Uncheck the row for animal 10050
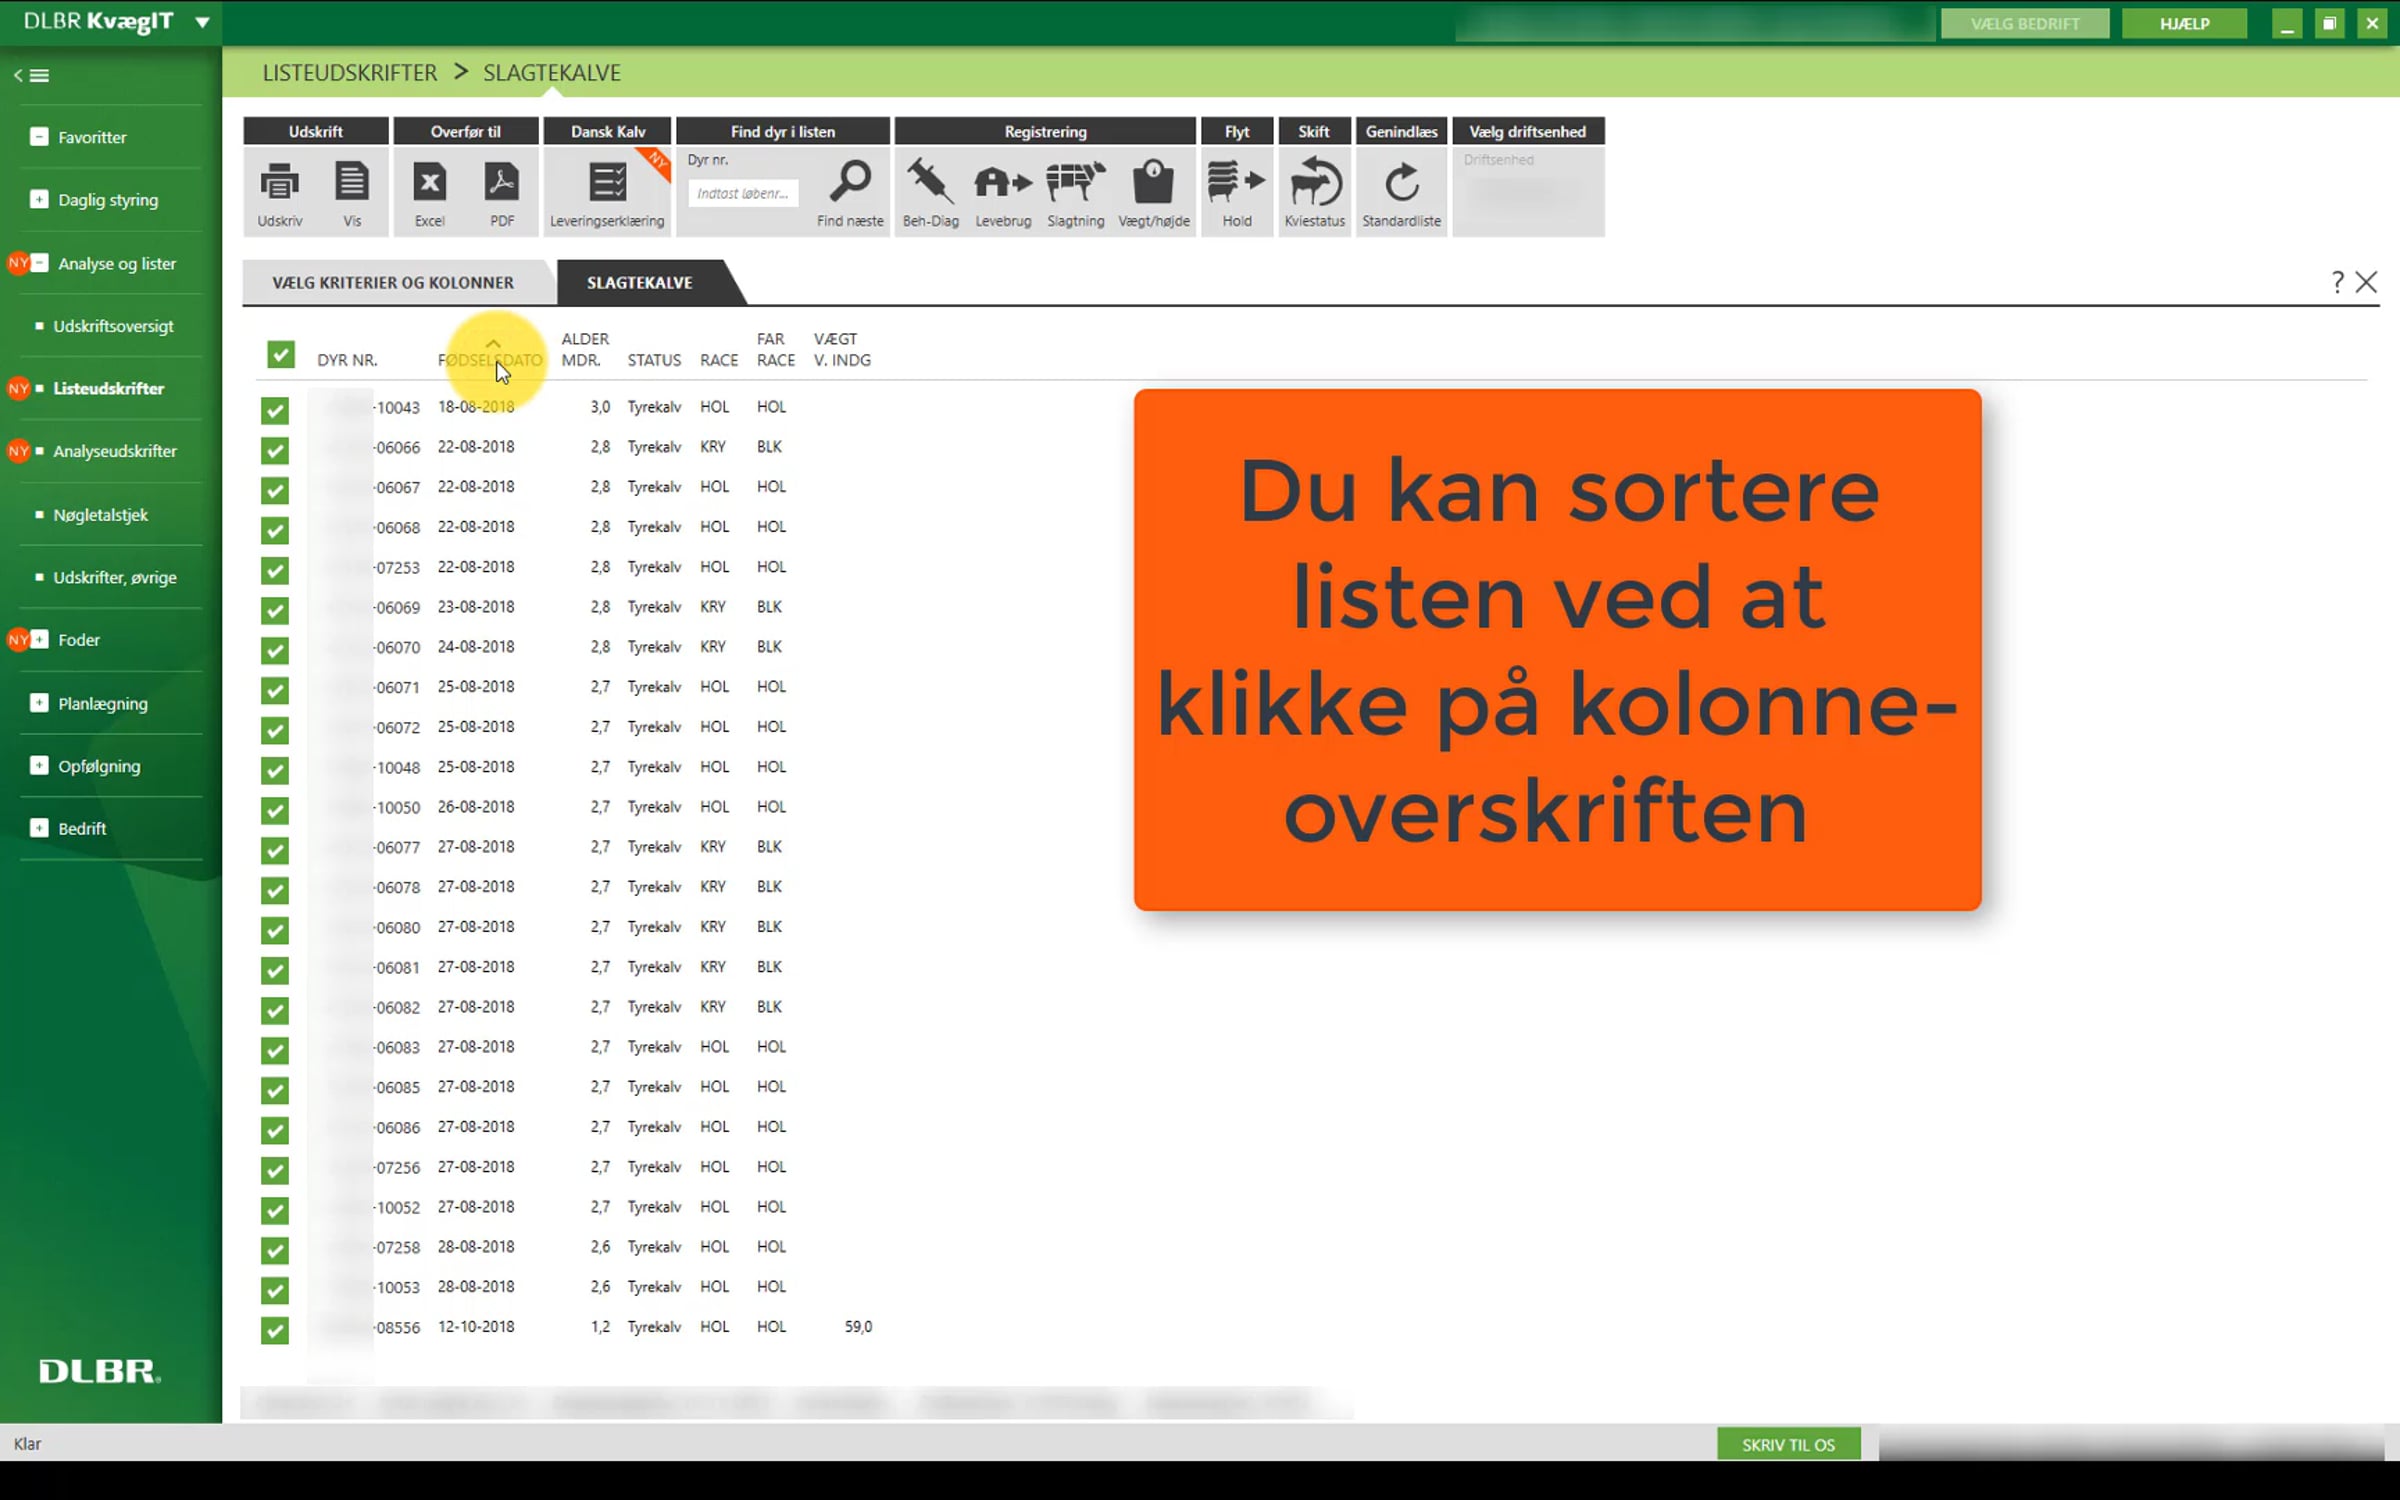The height and width of the screenshot is (1500, 2400). [x=275, y=810]
